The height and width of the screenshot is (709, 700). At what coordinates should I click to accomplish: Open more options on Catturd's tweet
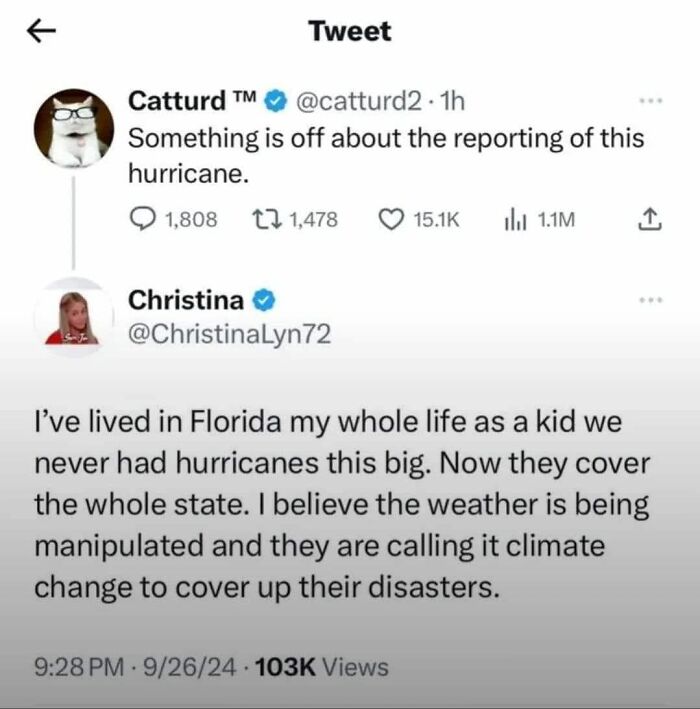(x=652, y=102)
